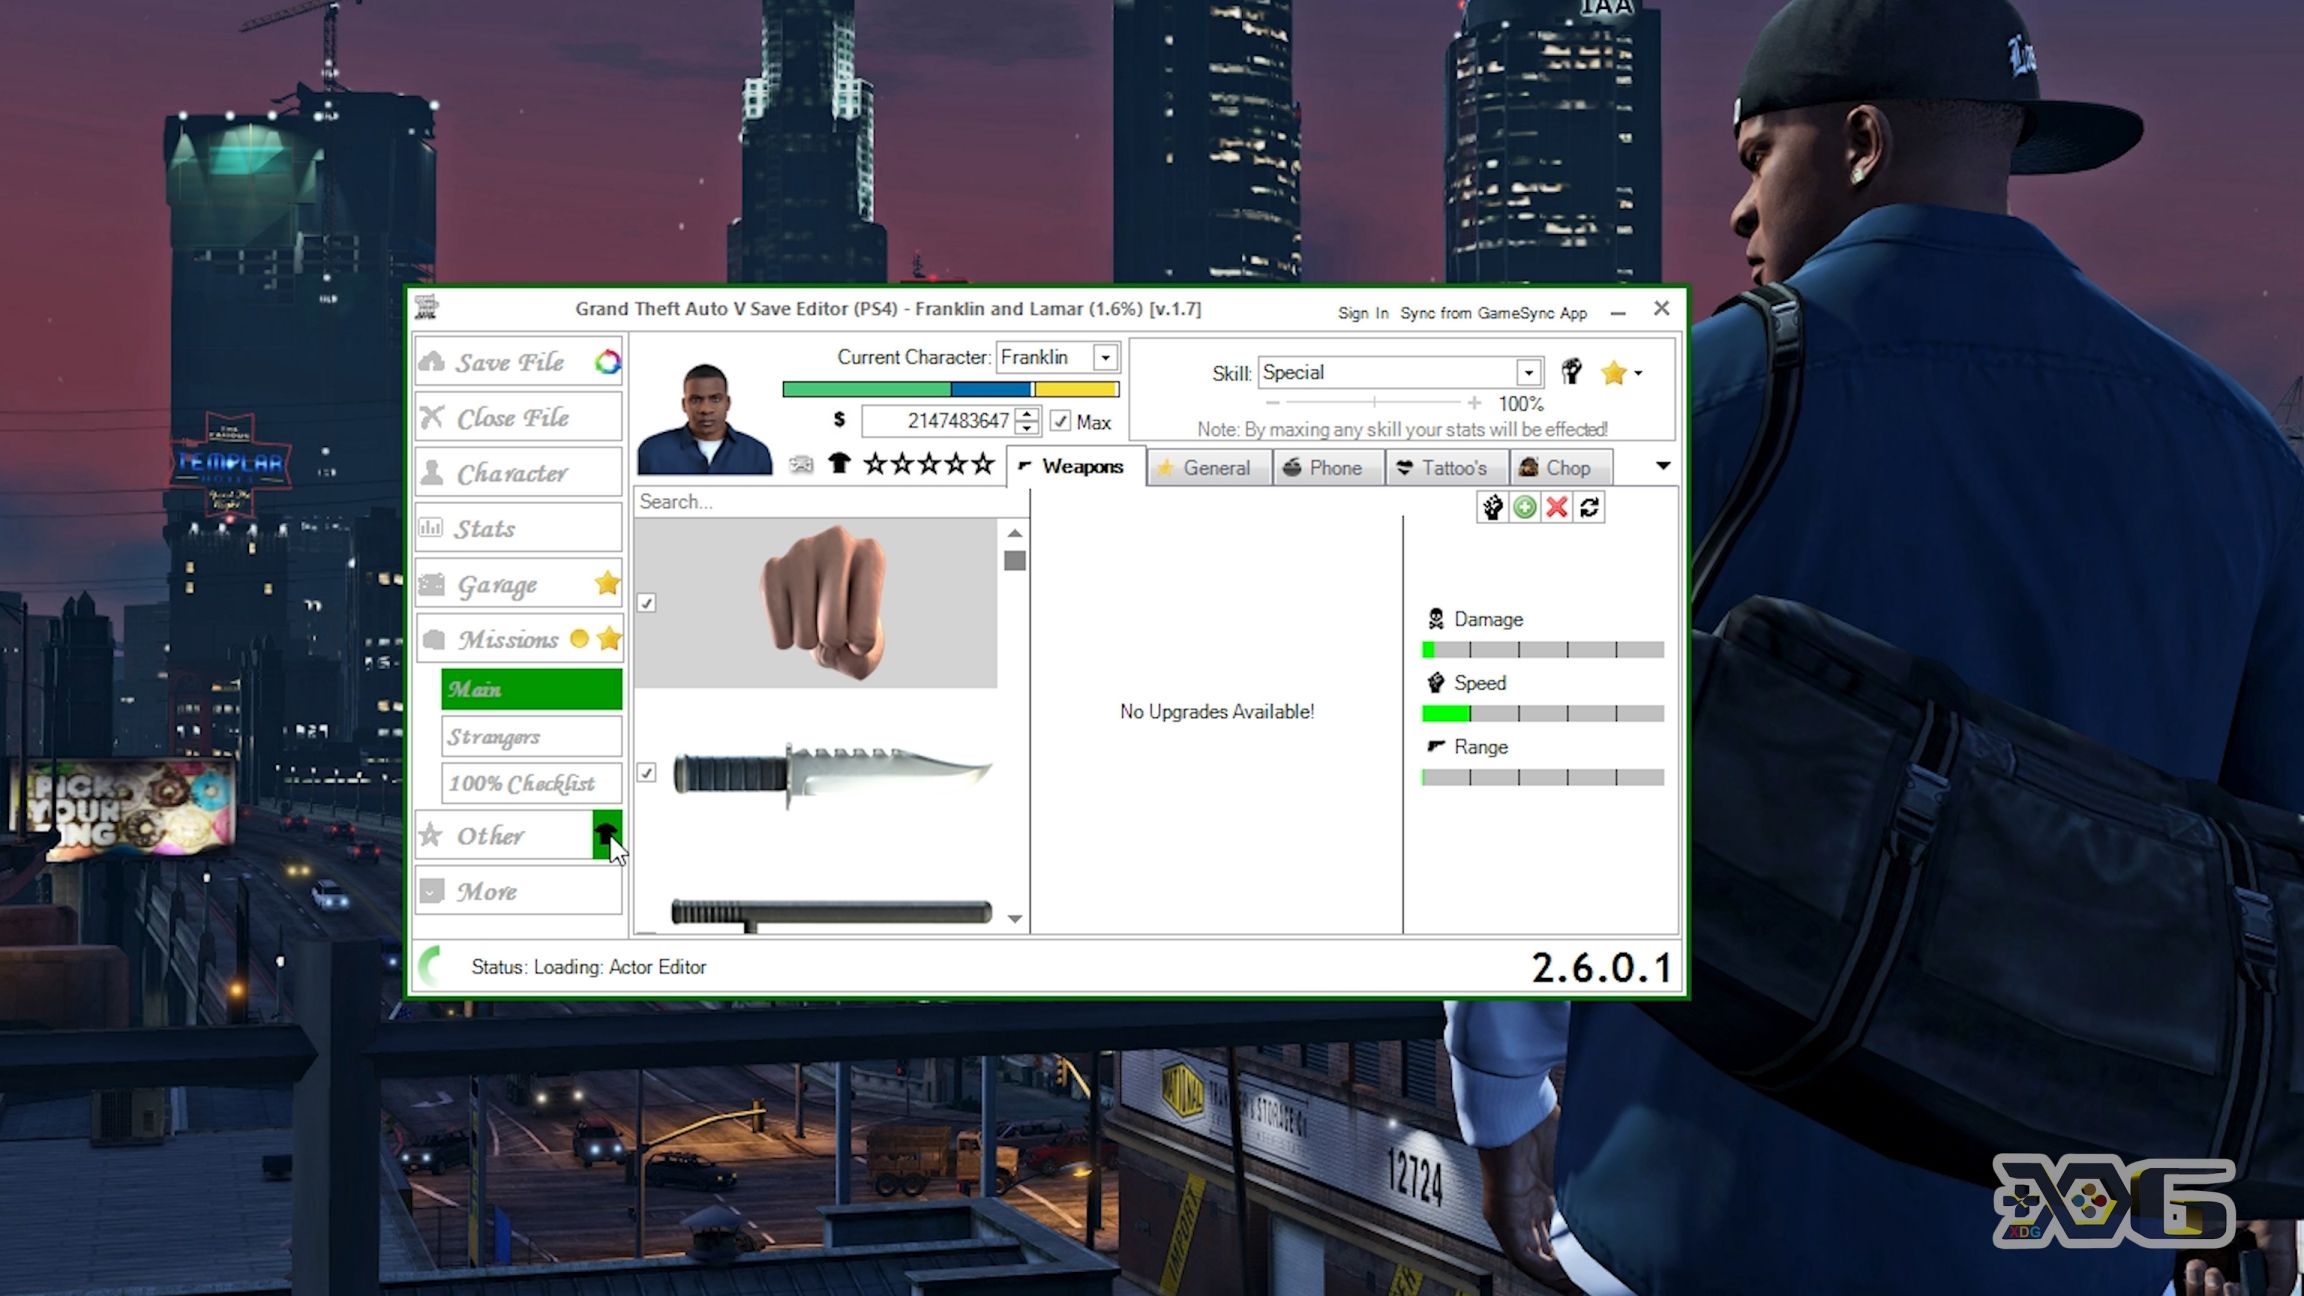The width and height of the screenshot is (2304, 1296).
Task: Click the red cancel X icon
Action: click(1557, 506)
